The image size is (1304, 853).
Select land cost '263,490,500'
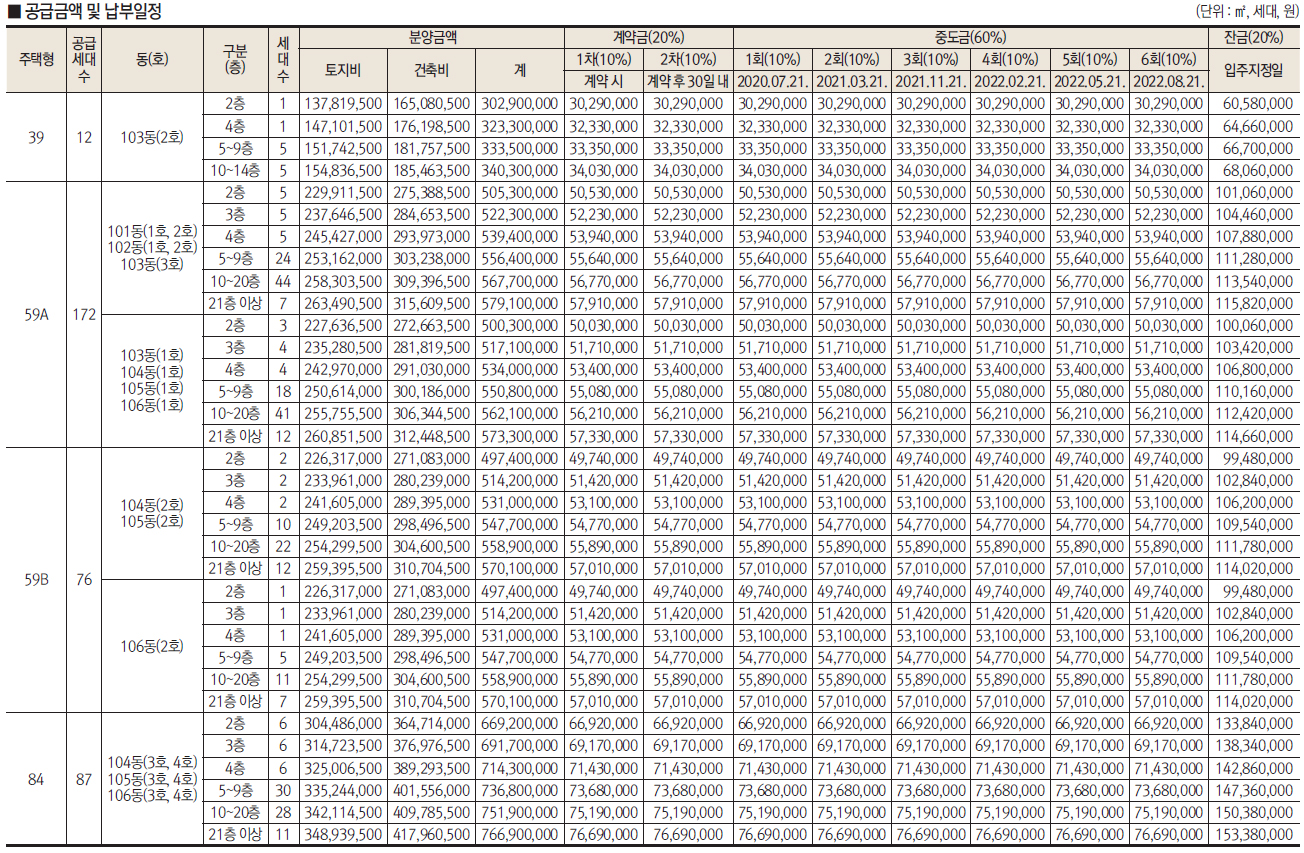point(343,303)
